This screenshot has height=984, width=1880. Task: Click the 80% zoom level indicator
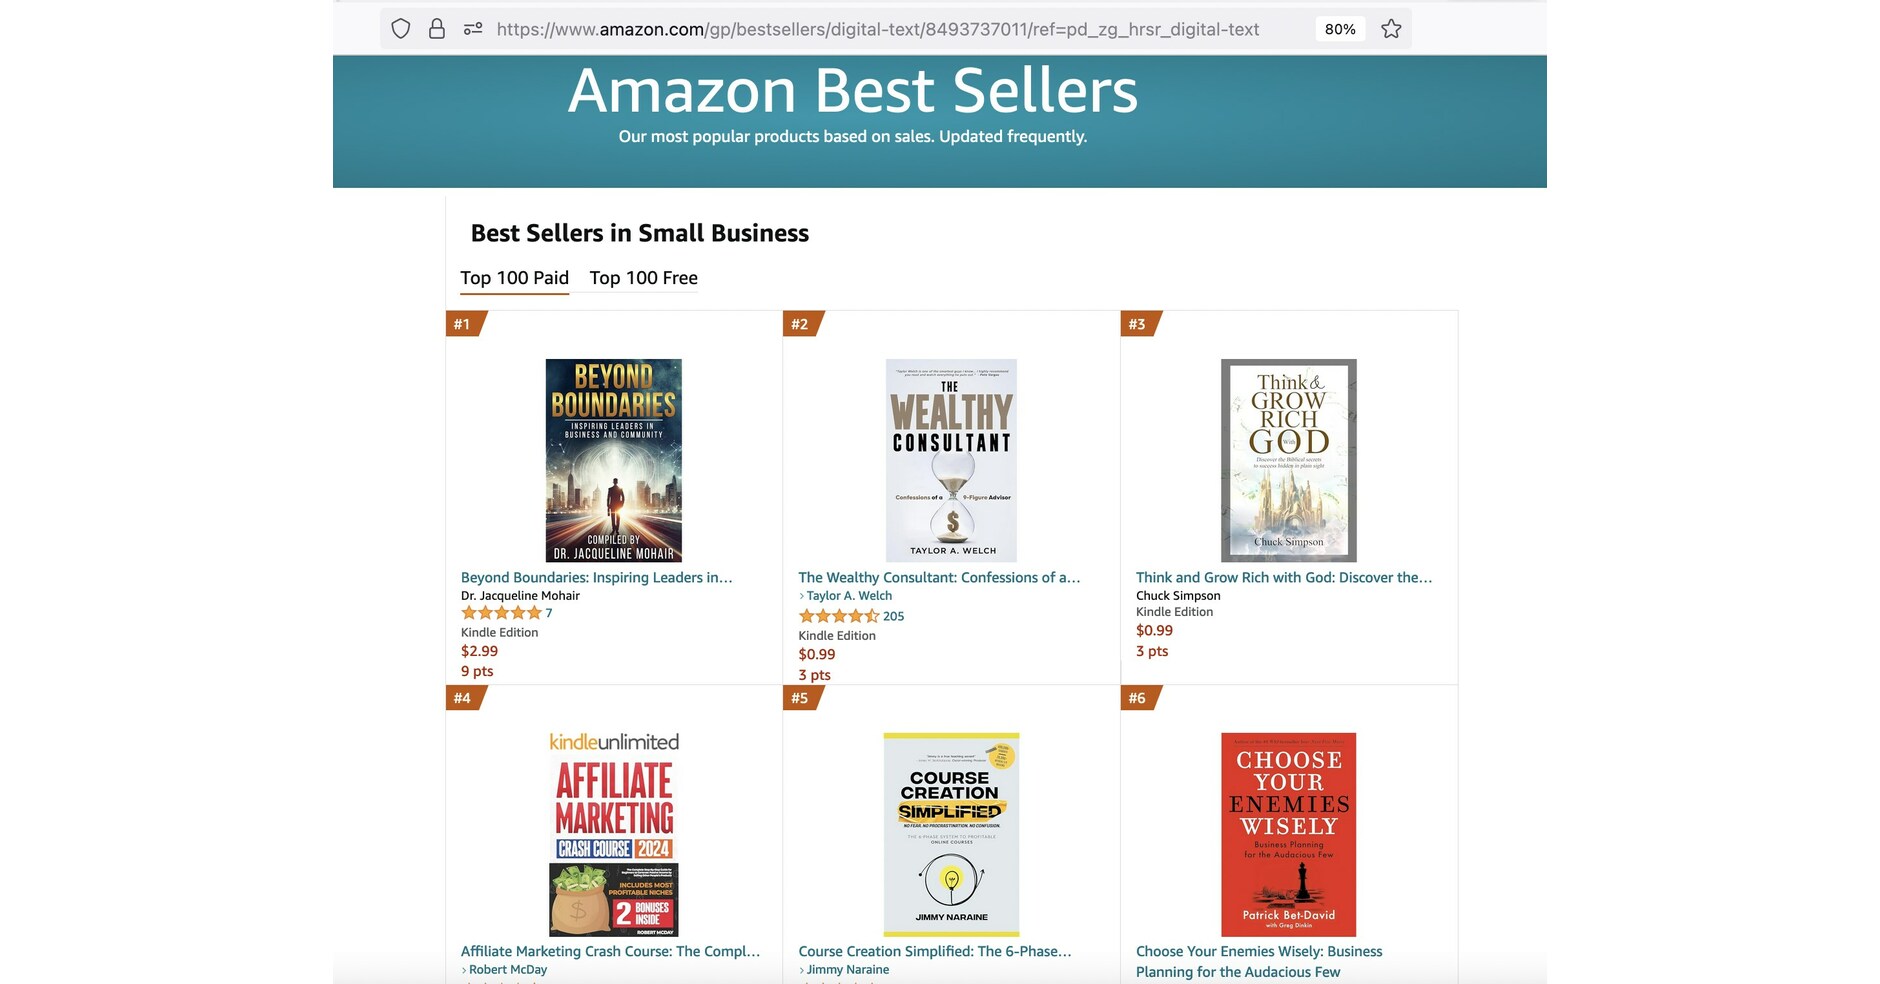[1340, 29]
